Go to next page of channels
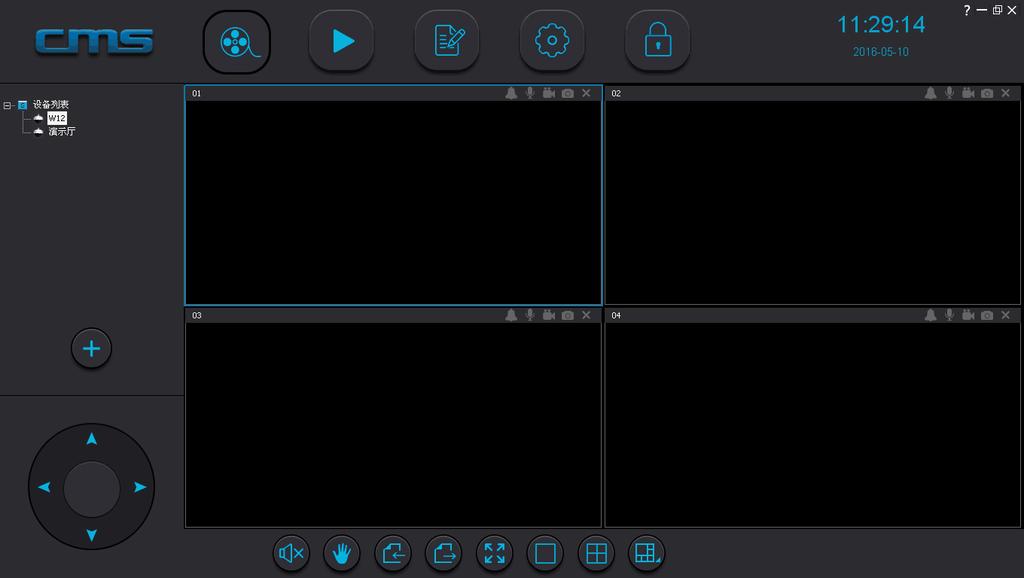The image size is (1024, 578). (443, 554)
